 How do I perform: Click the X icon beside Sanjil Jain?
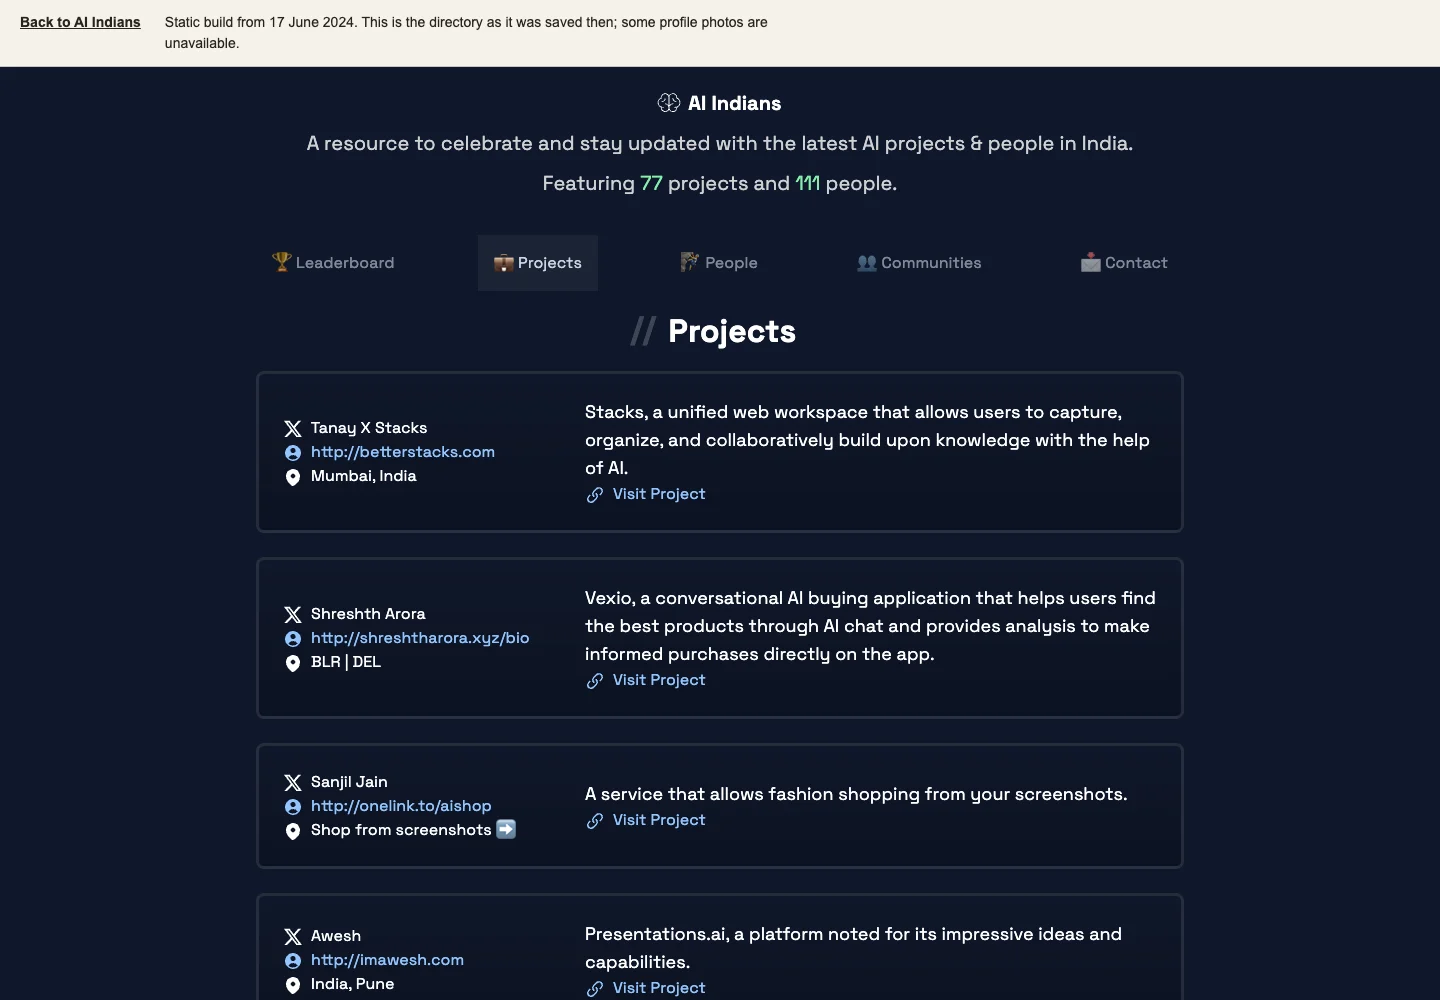click(x=293, y=783)
